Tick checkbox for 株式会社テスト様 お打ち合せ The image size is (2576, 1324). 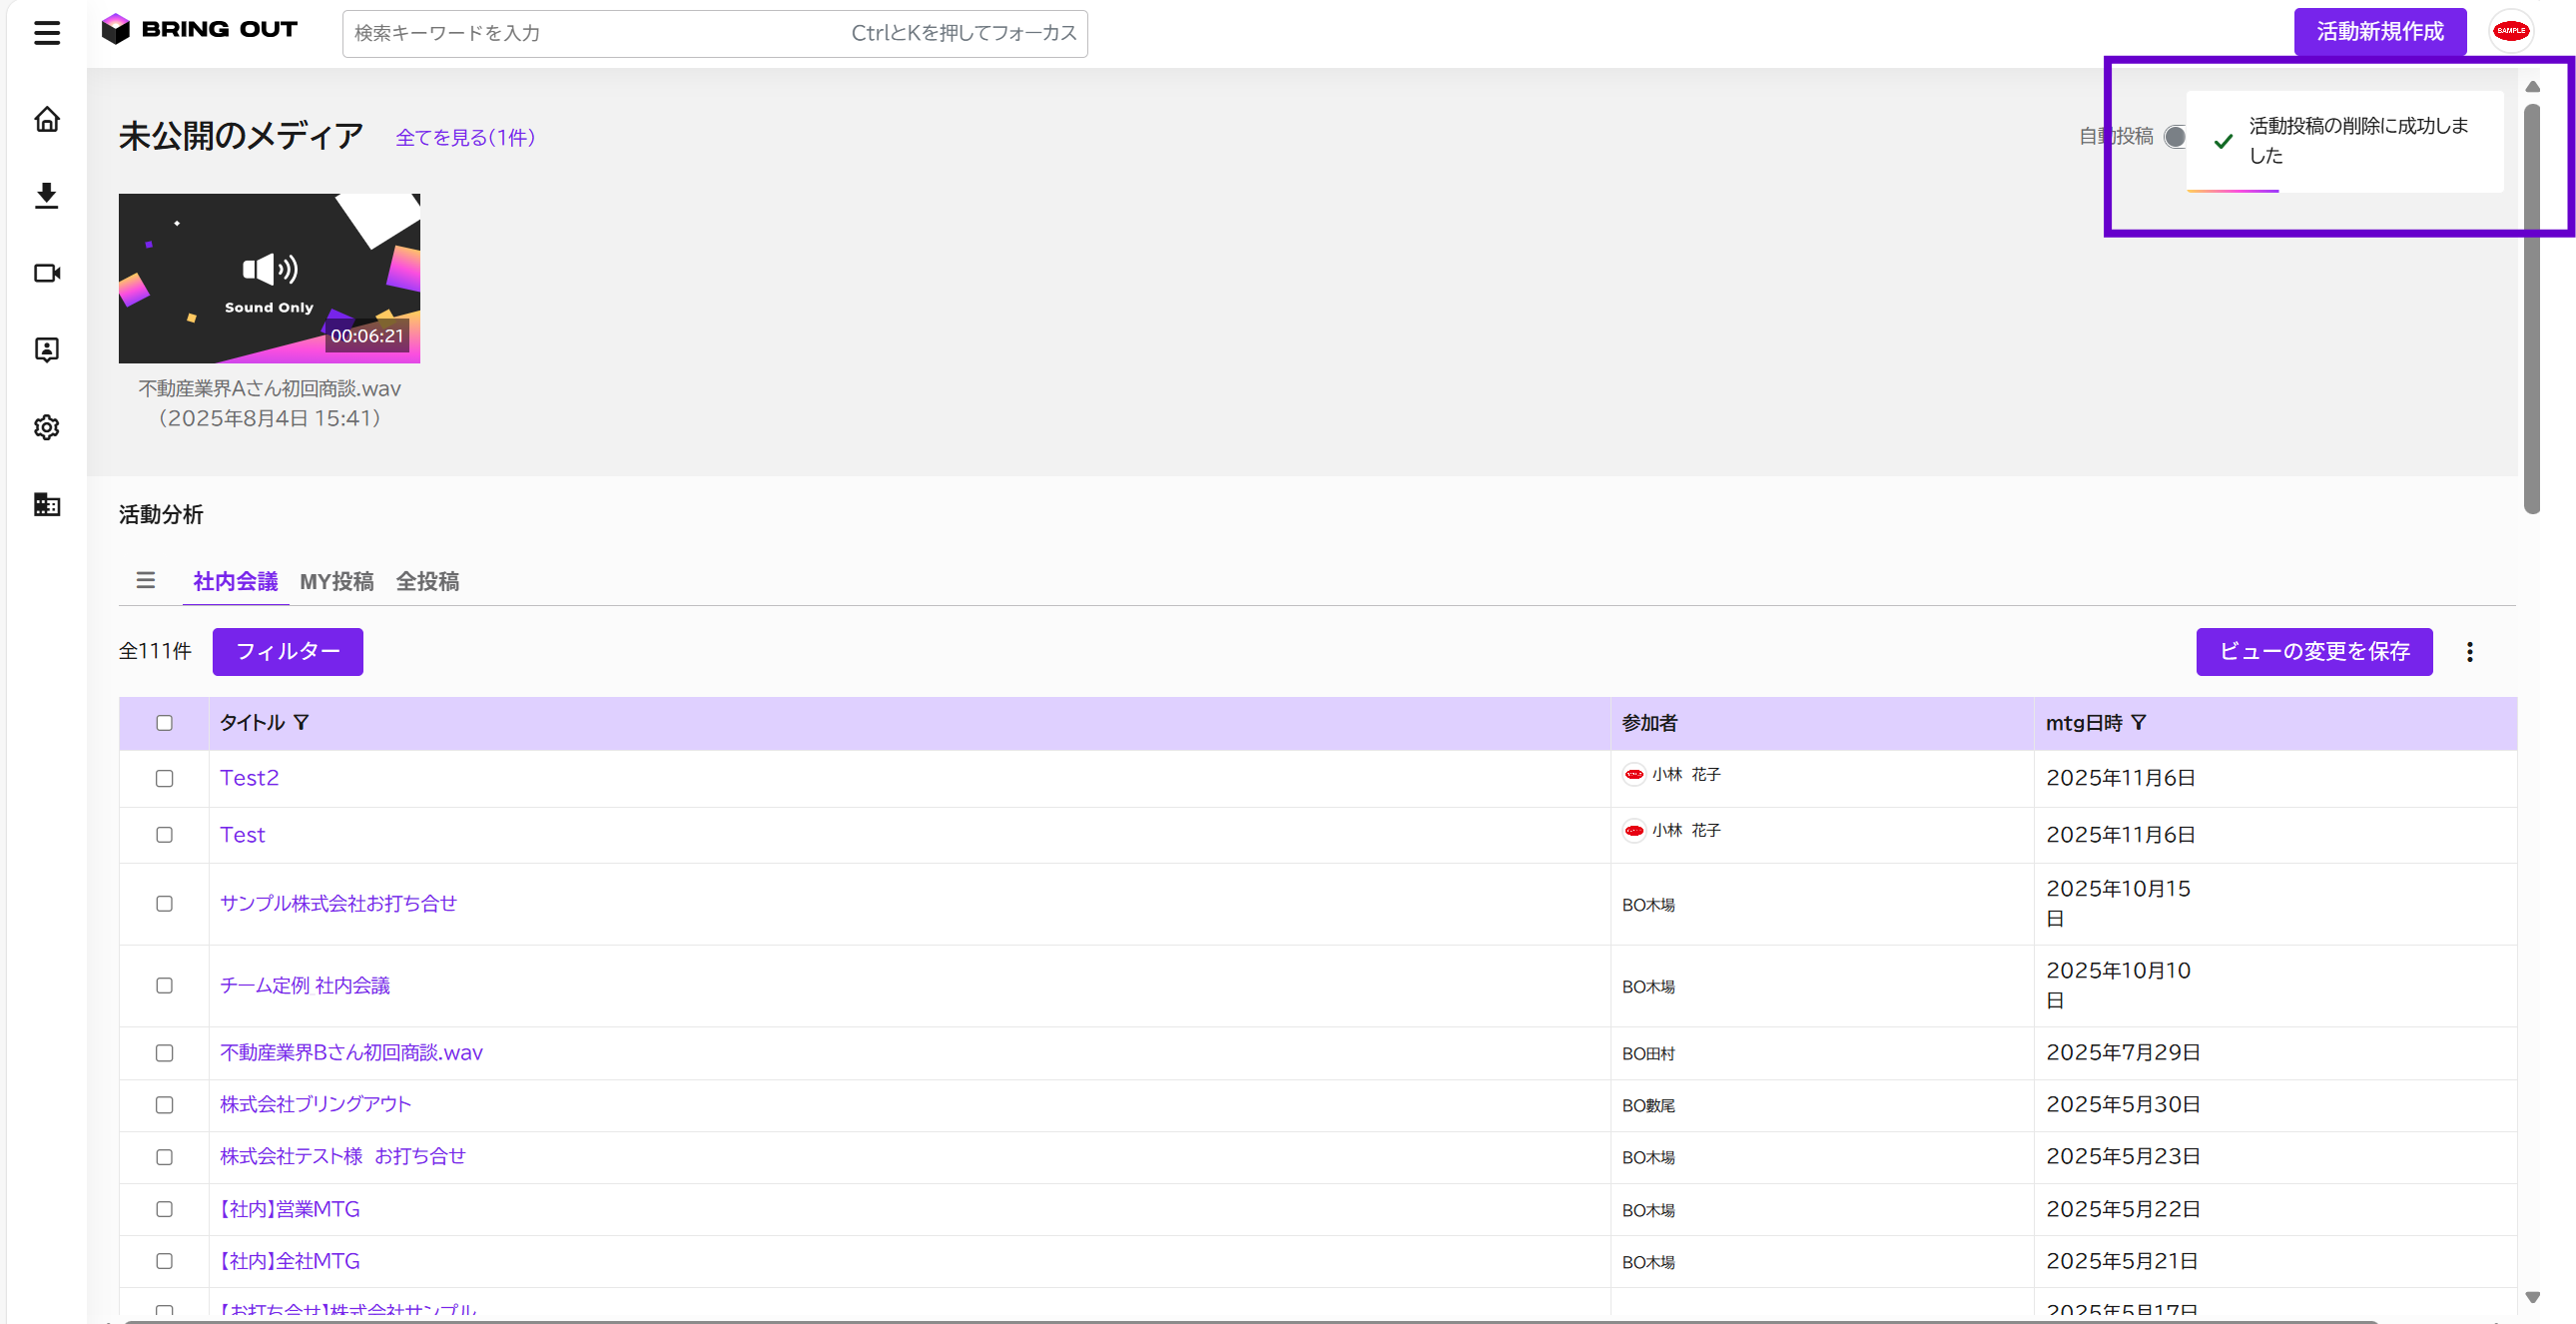(164, 1157)
